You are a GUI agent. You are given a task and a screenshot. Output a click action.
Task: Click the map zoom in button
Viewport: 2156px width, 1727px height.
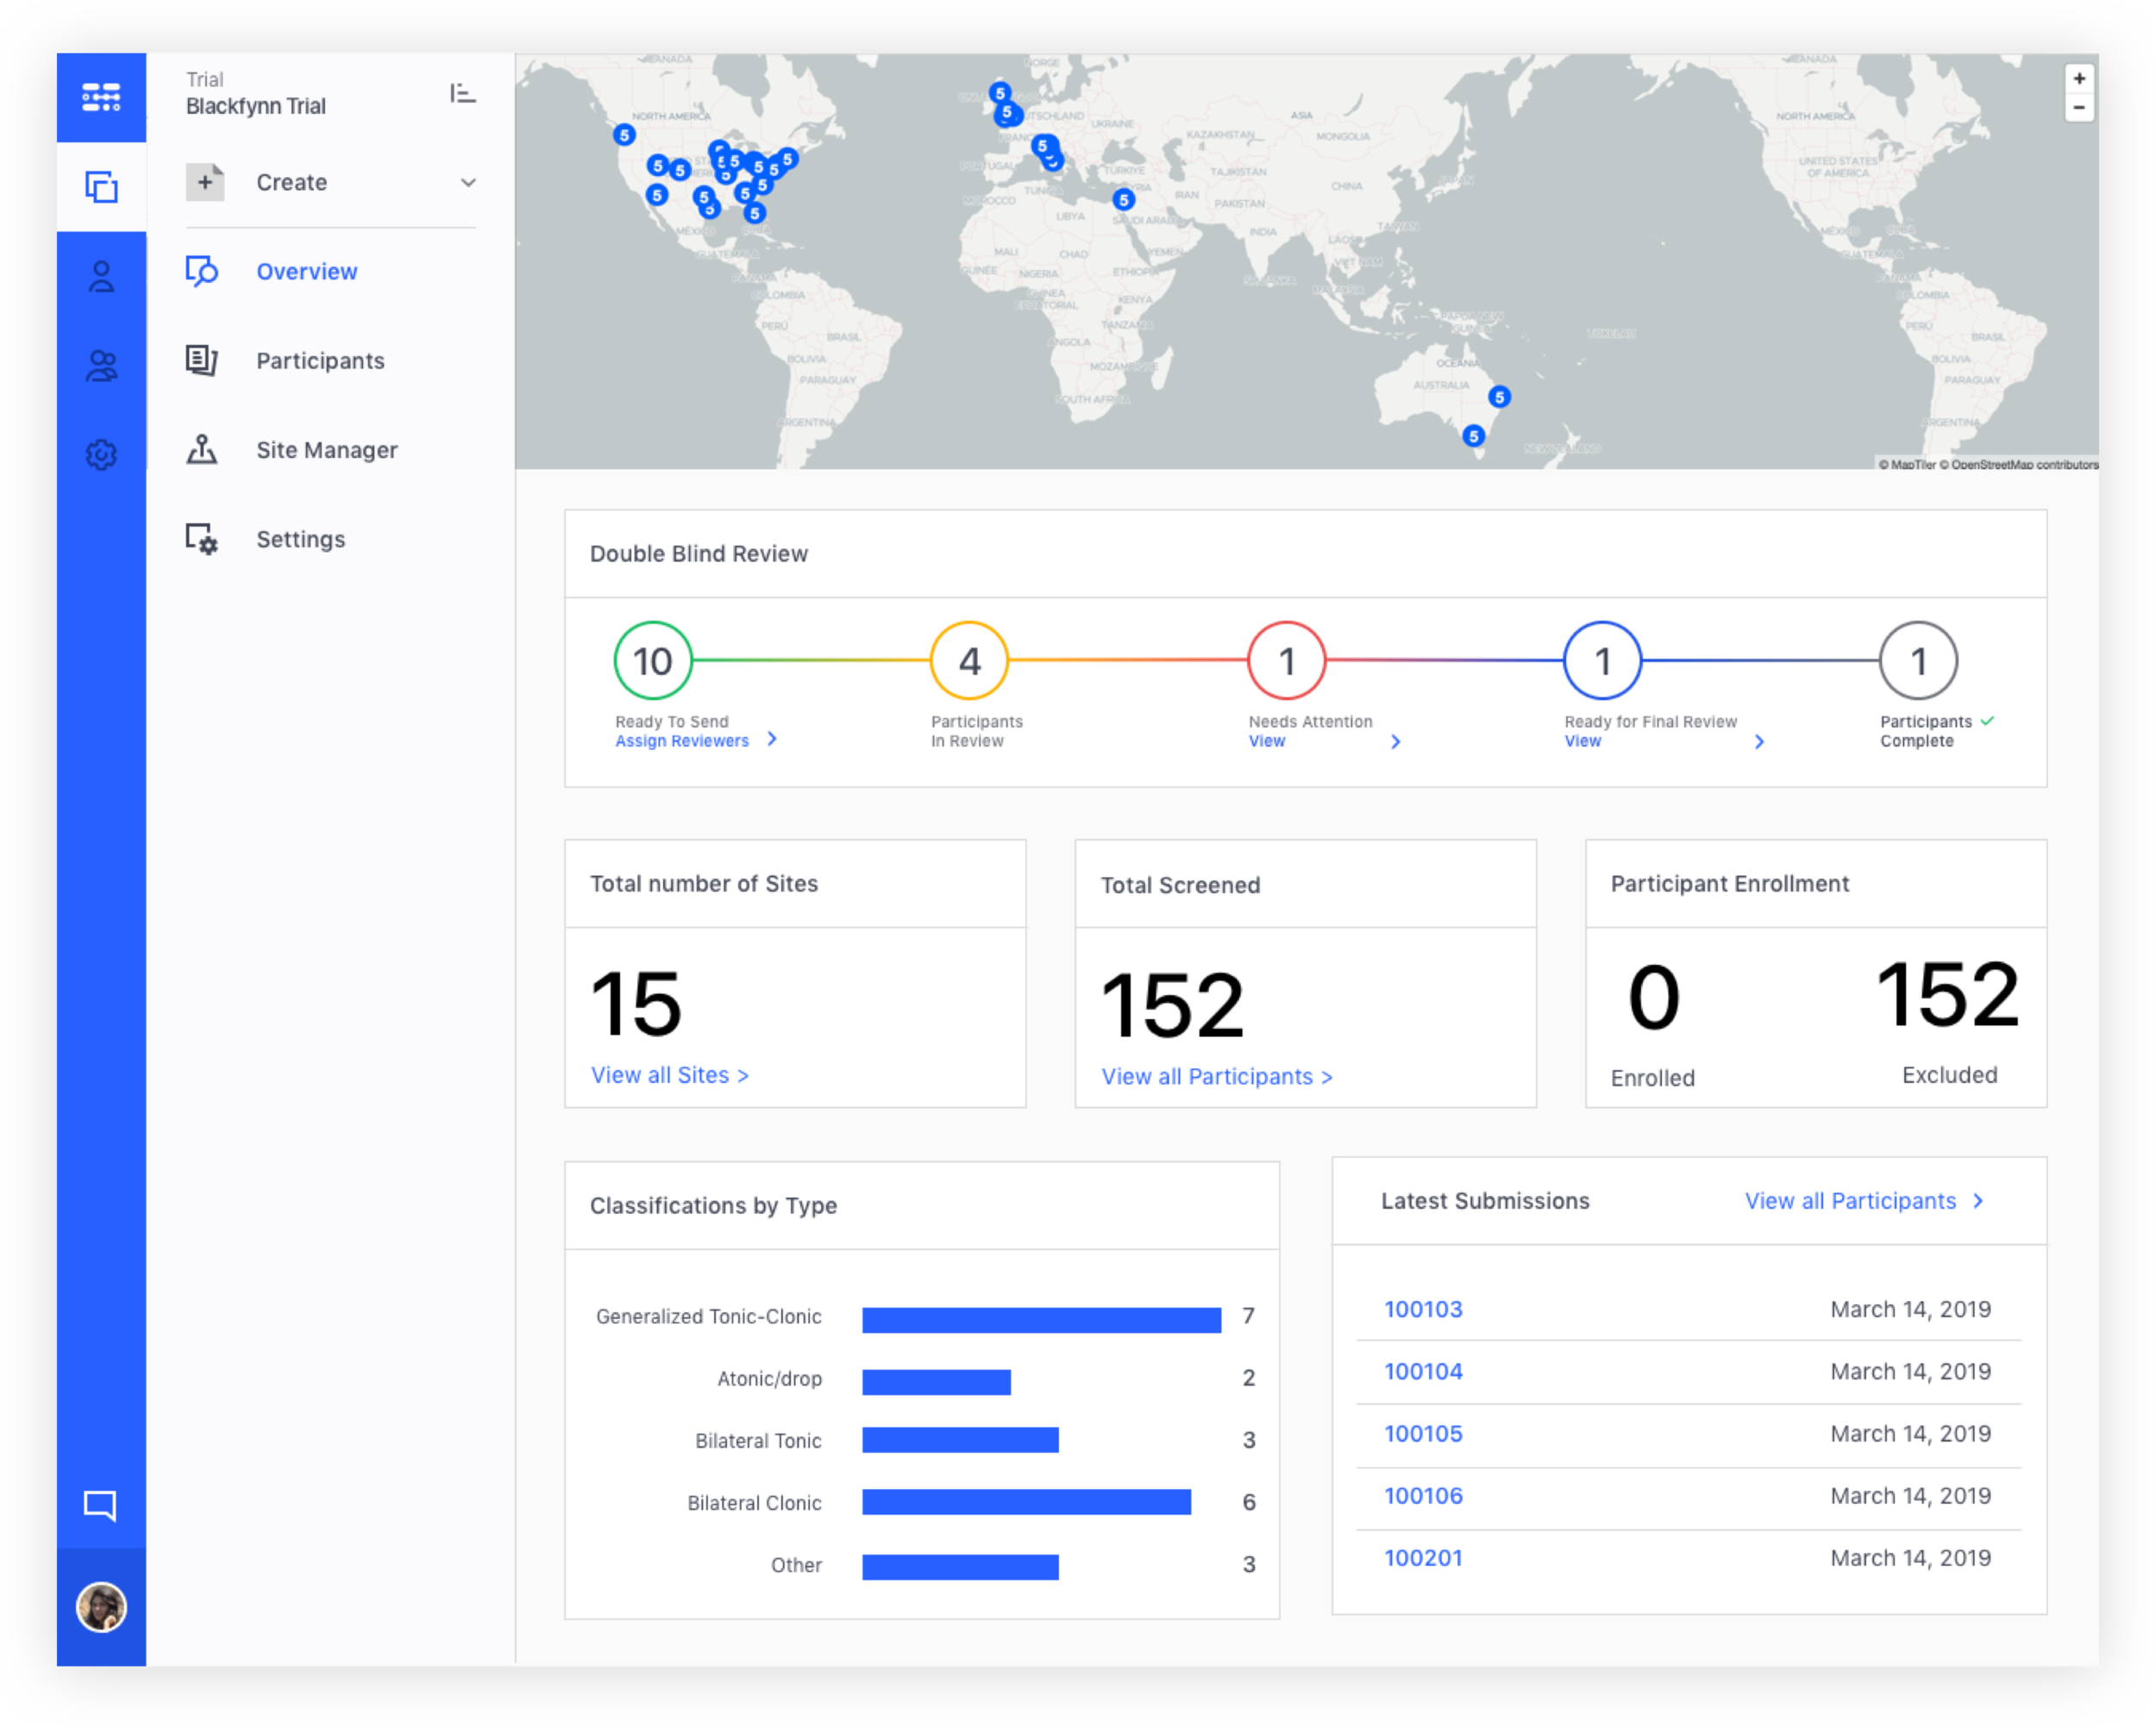pos(2079,79)
